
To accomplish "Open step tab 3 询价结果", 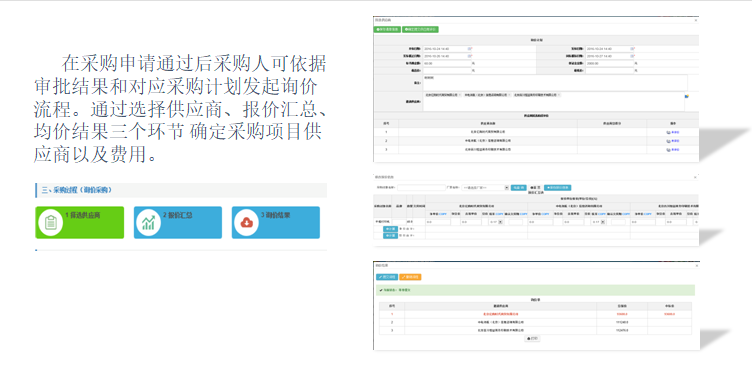I will point(276,223).
